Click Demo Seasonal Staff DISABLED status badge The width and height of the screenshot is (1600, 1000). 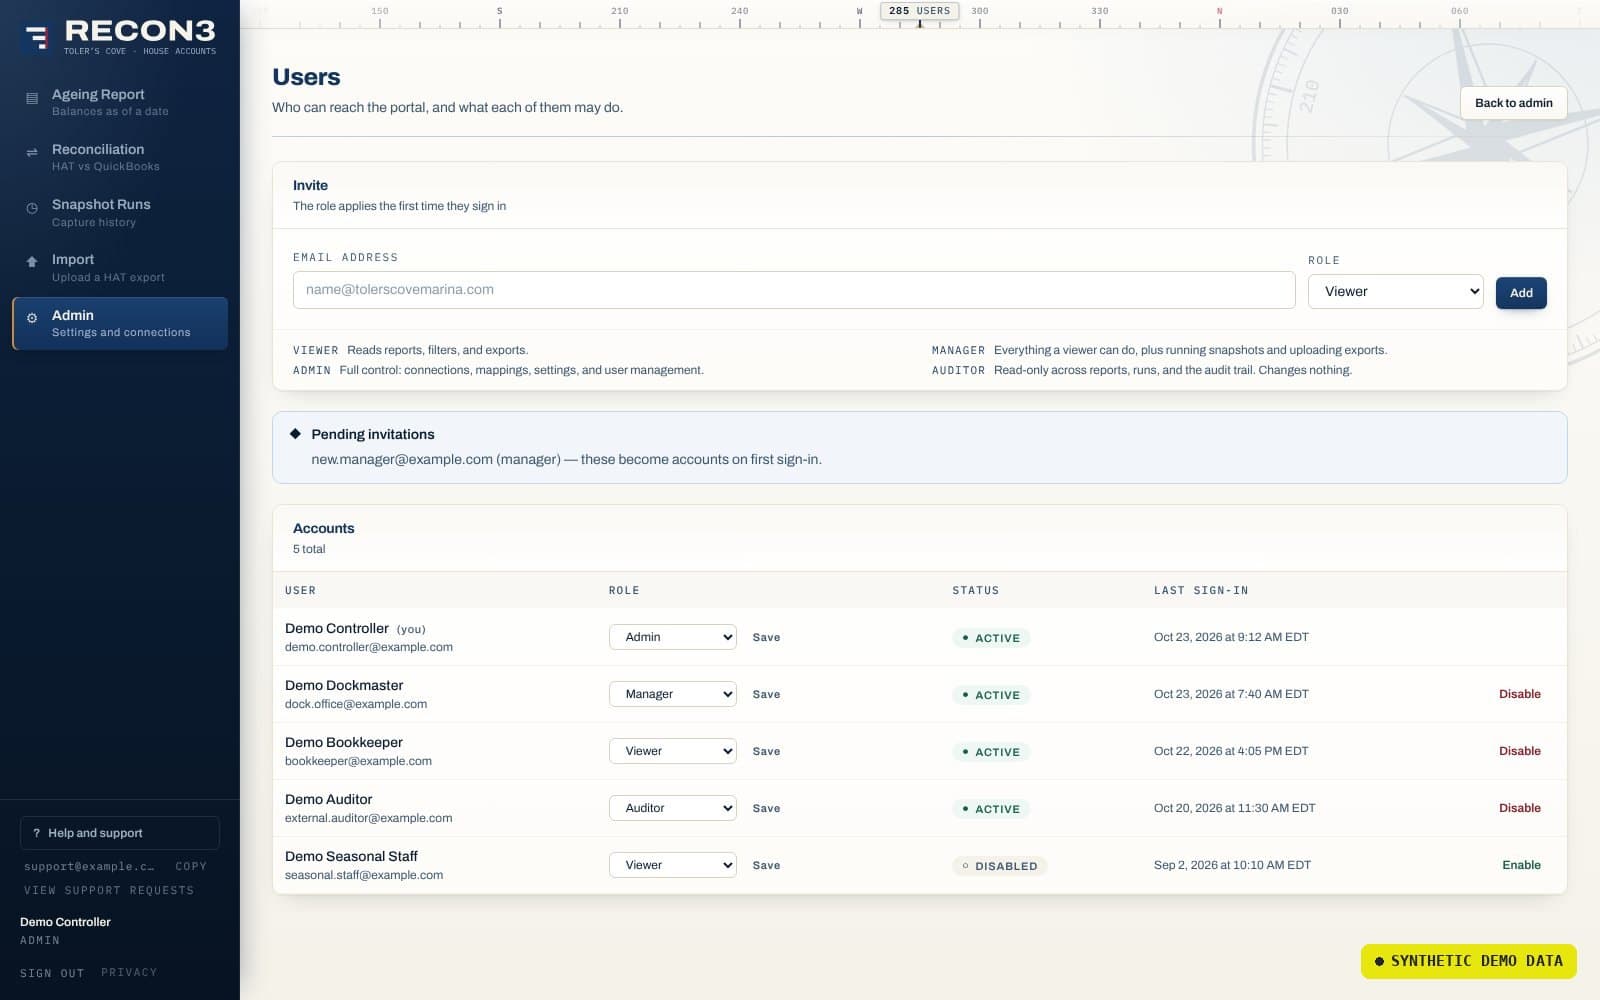click(999, 866)
